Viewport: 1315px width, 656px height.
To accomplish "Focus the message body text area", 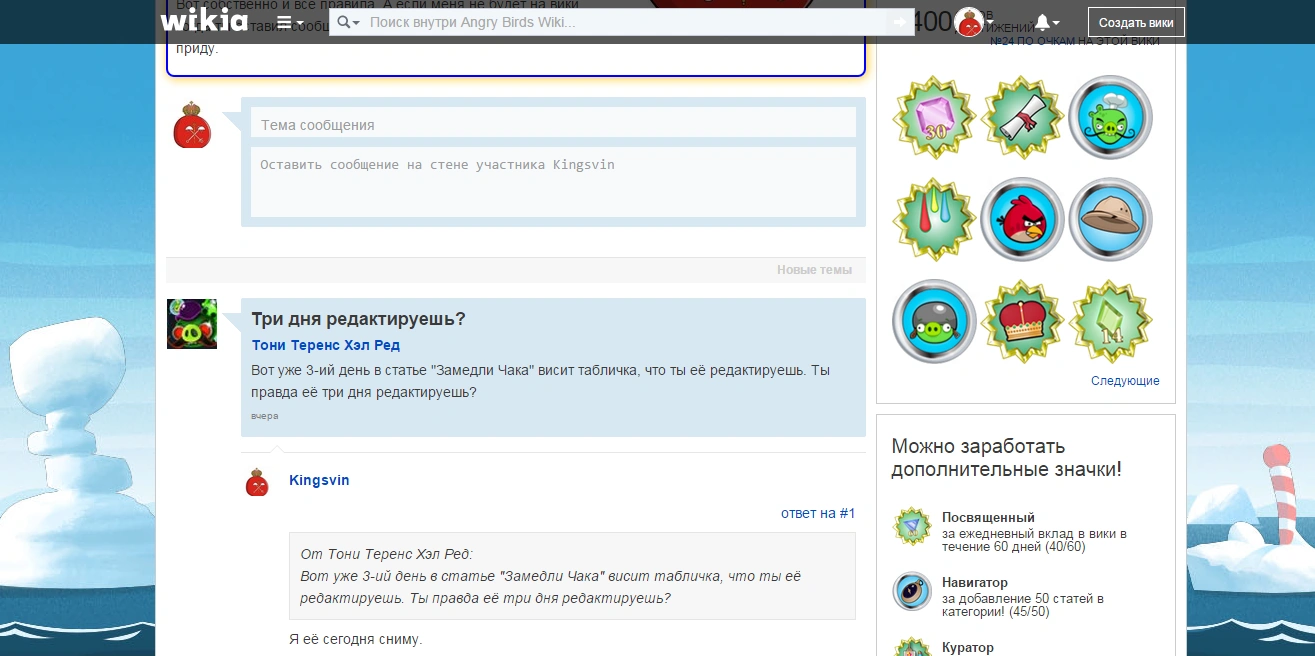I will click(x=553, y=182).
